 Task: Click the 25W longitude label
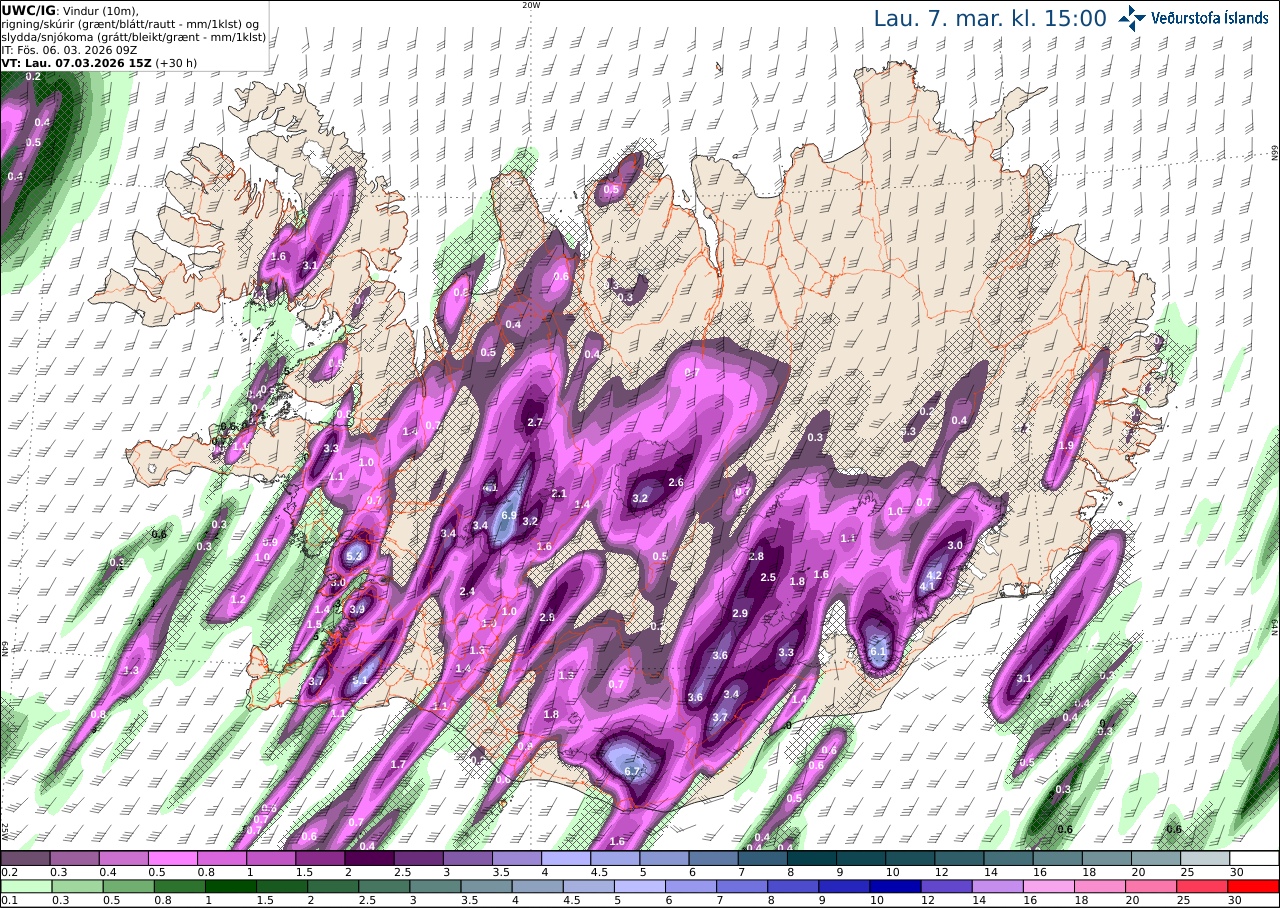click(5, 832)
